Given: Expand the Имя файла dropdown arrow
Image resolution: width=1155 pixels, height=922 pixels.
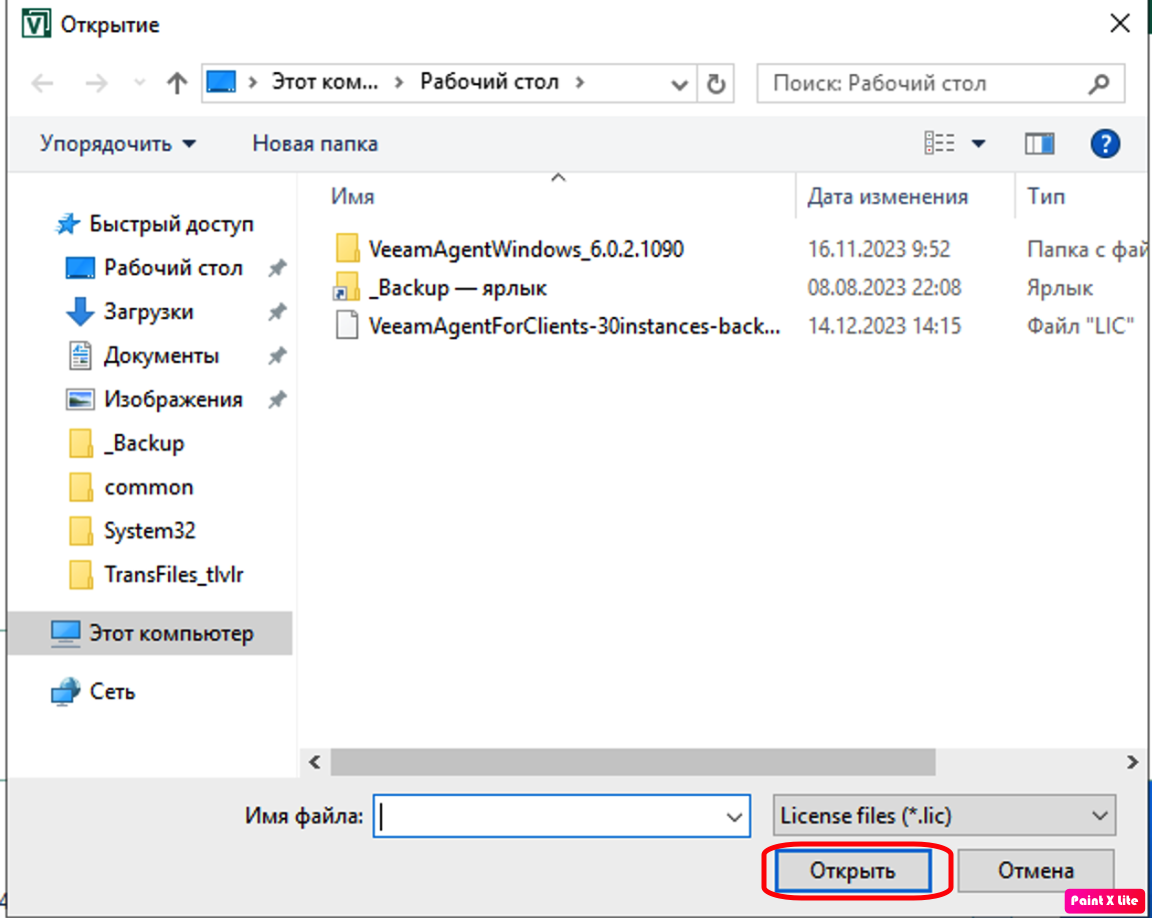Looking at the screenshot, I should pos(734,817).
